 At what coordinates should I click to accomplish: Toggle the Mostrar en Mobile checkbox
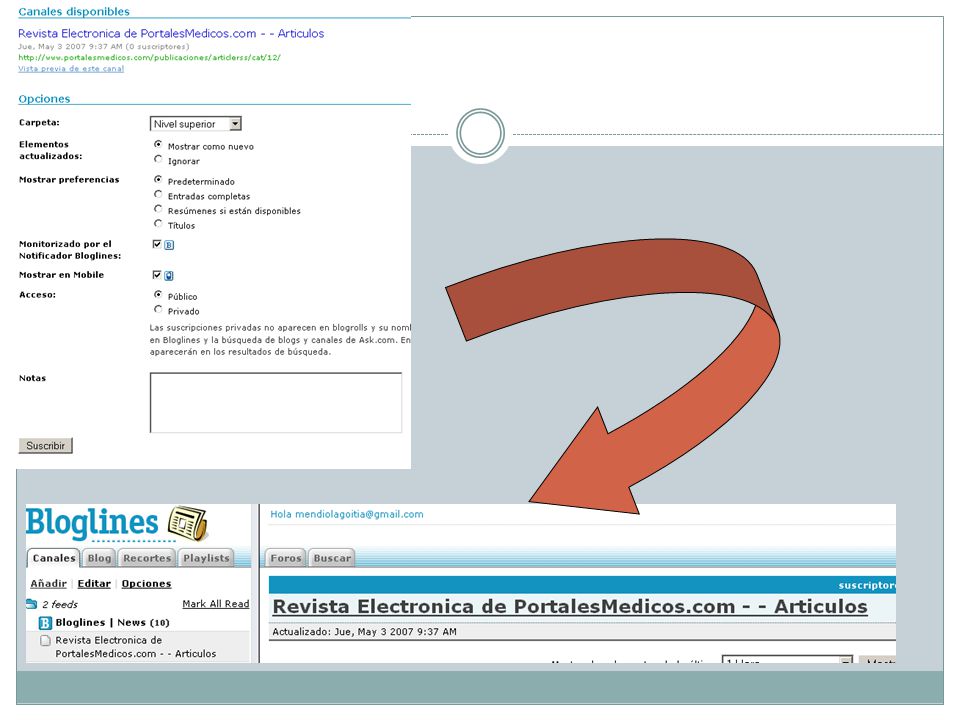(x=157, y=274)
